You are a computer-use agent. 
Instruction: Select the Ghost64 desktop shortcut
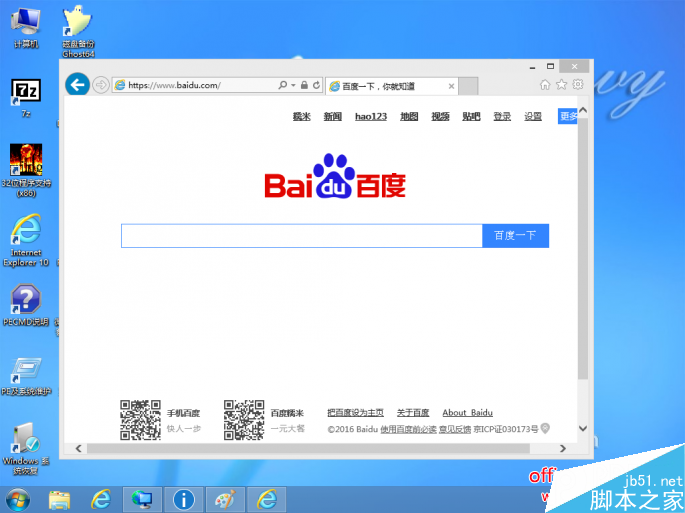[x=78, y=32]
